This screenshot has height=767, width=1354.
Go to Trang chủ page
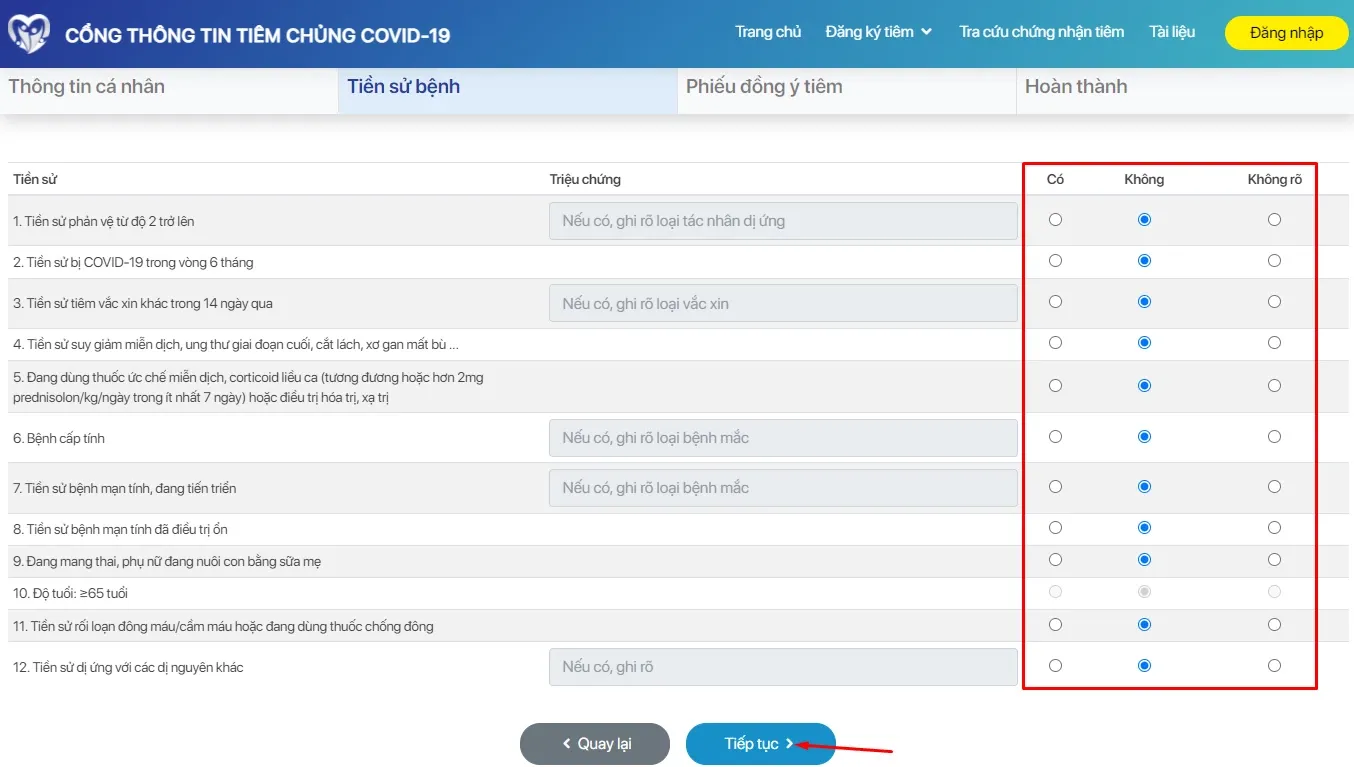768,32
